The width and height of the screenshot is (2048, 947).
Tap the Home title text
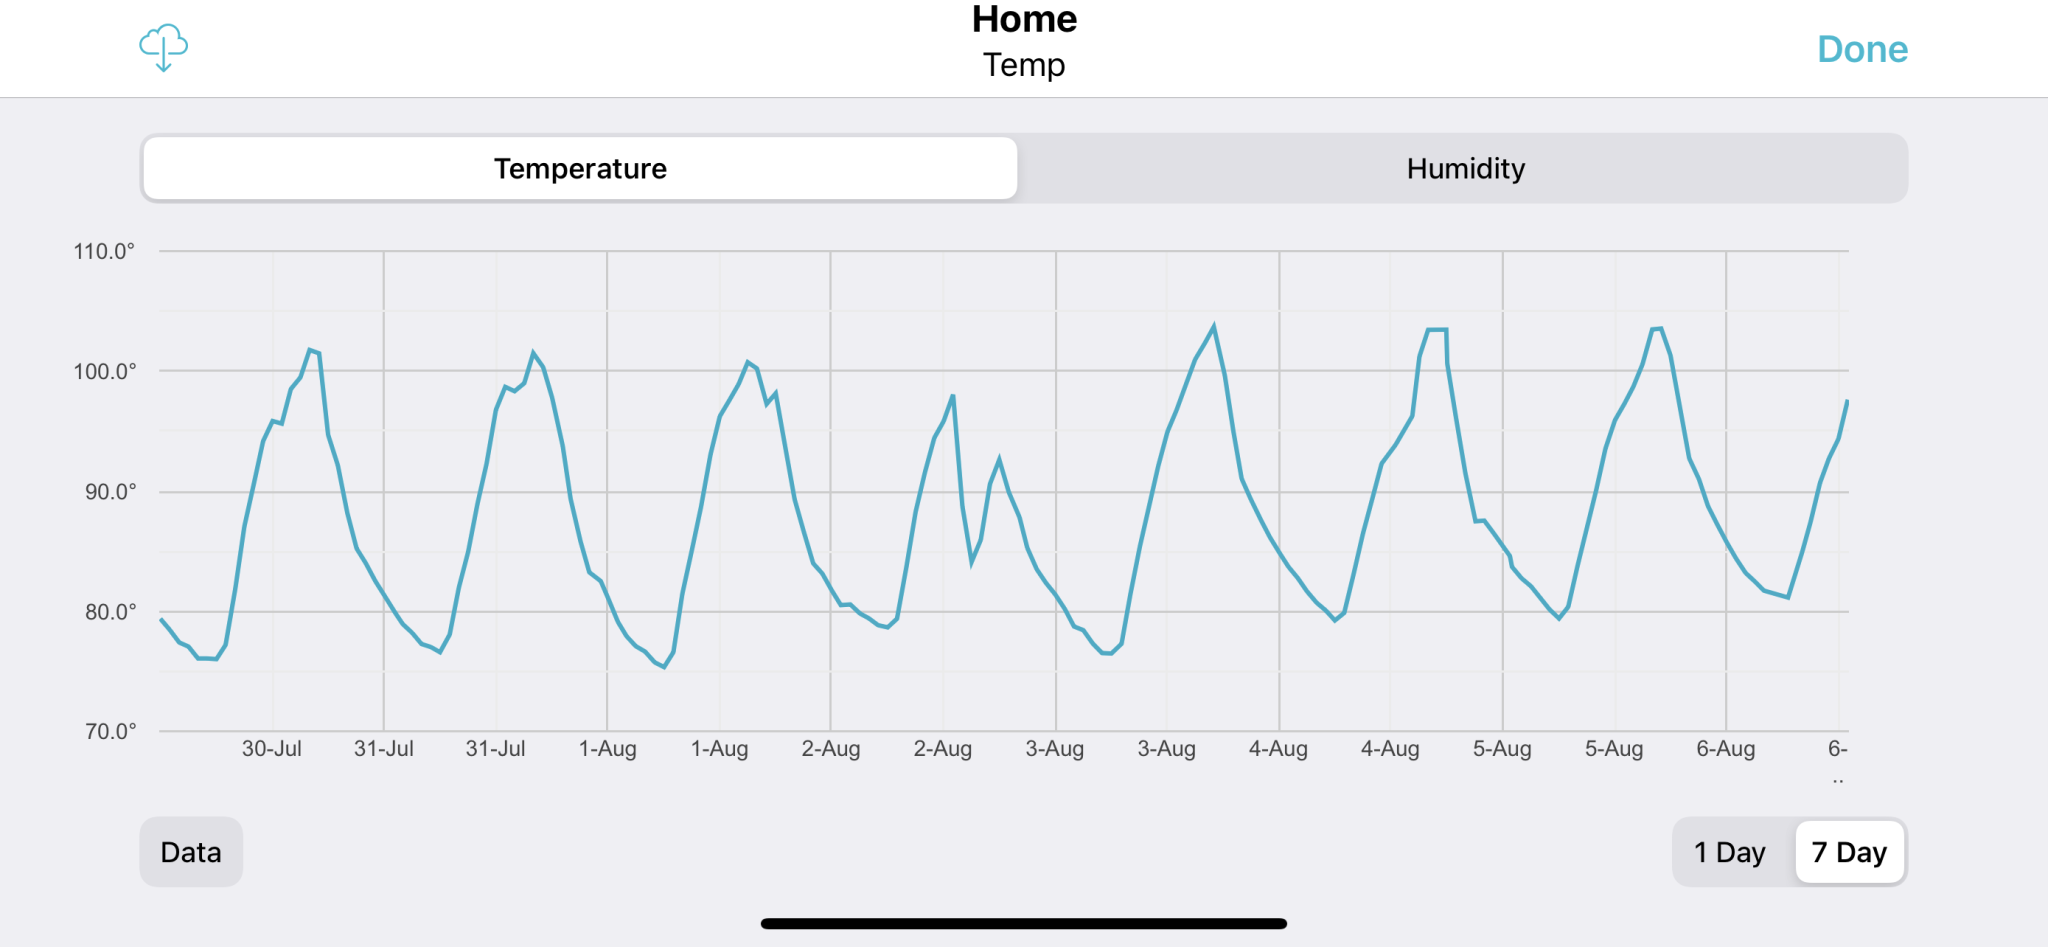point(1024,20)
